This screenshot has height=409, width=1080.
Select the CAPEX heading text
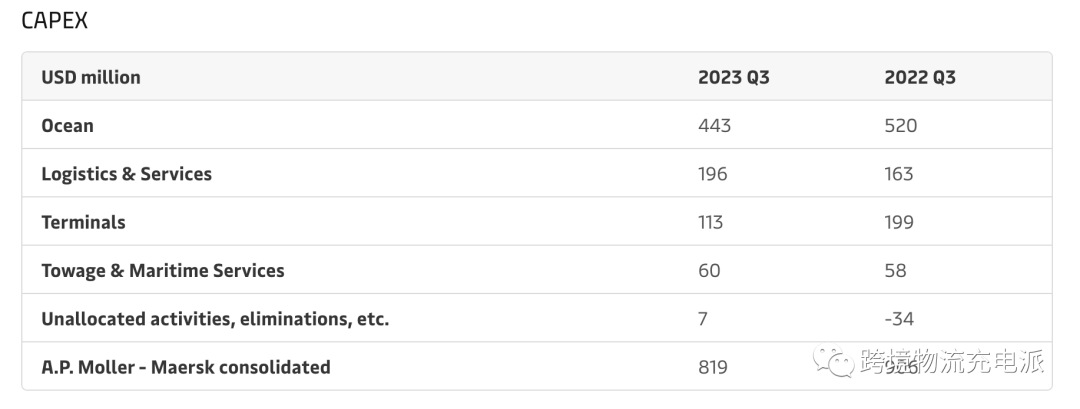click(x=54, y=21)
